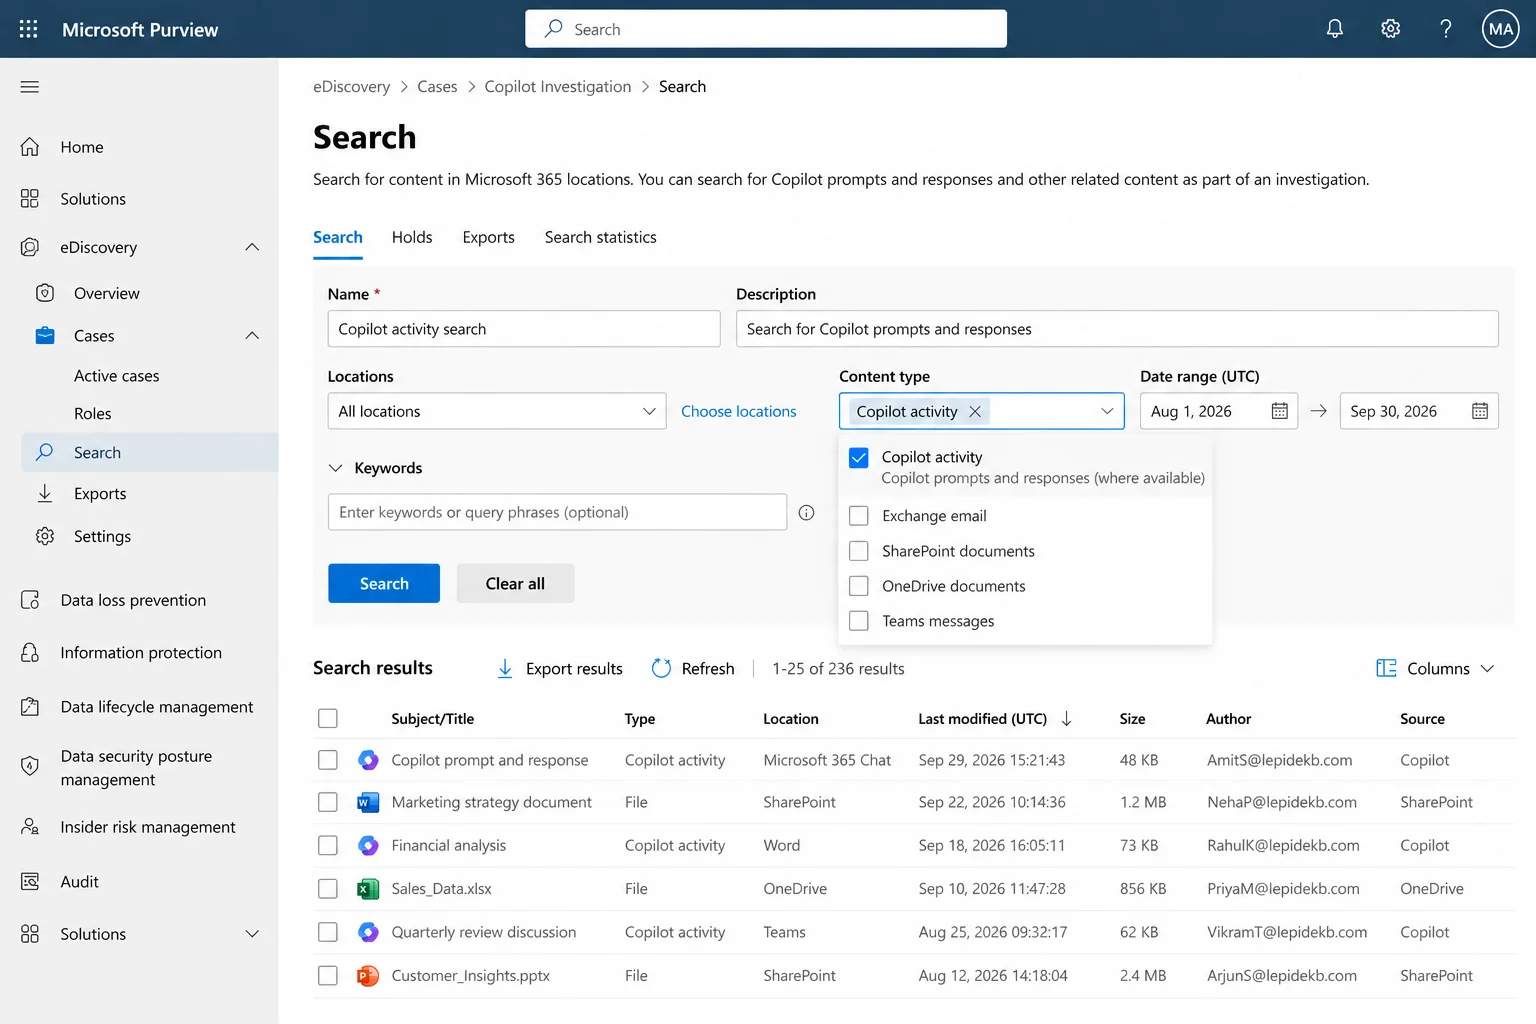Image resolution: width=1536 pixels, height=1024 pixels.
Task: Expand the bottom Solutions group
Action: point(252,934)
